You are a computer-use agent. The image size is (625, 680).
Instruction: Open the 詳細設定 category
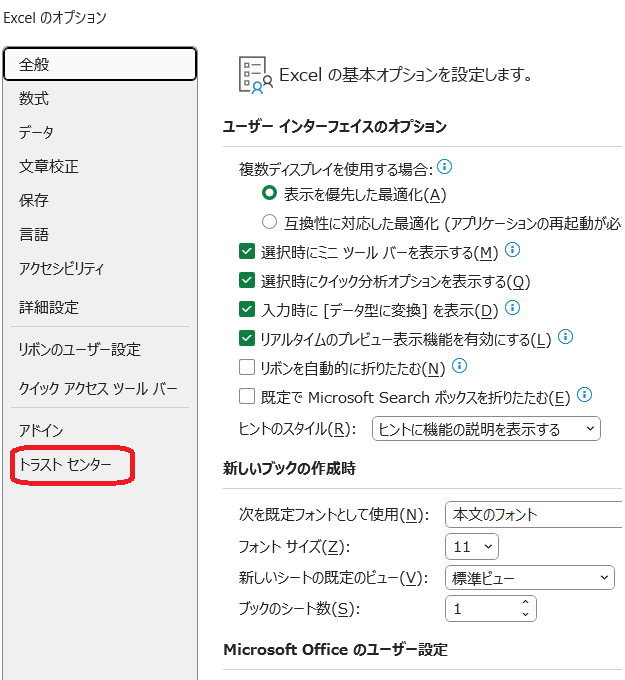pos(49,307)
